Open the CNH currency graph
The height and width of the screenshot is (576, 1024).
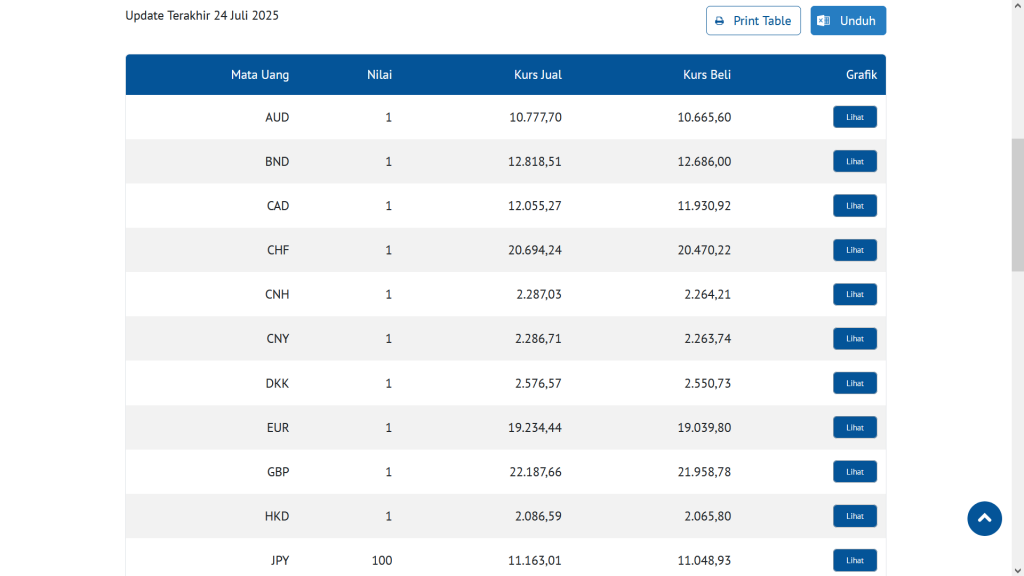(x=854, y=294)
